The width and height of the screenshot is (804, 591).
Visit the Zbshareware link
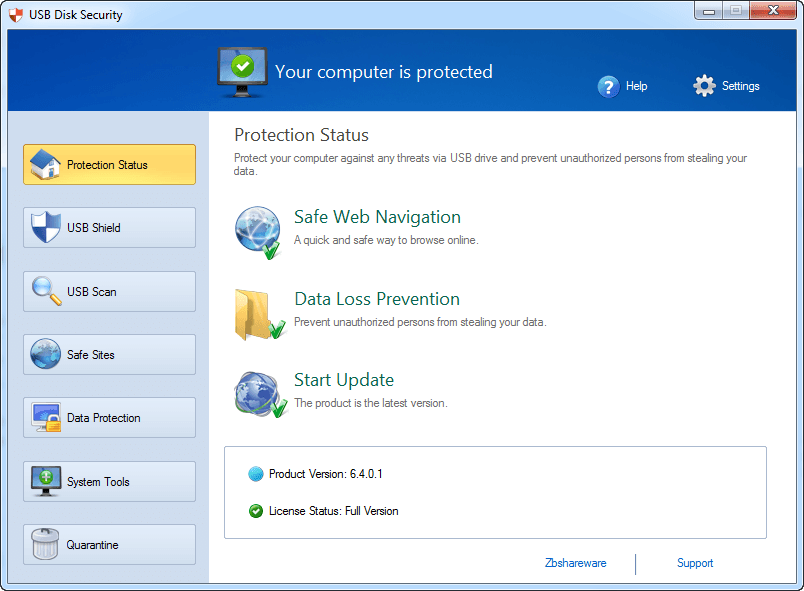click(x=575, y=563)
